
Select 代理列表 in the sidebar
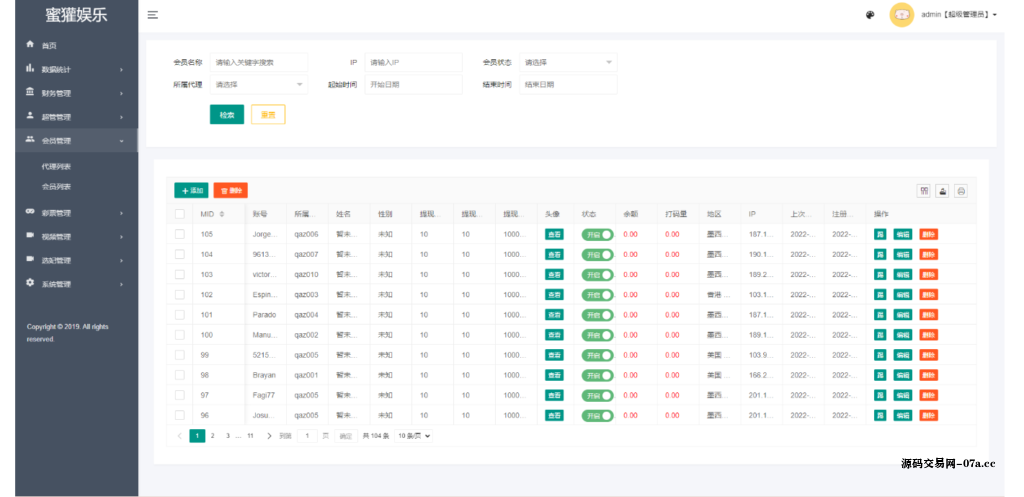click(56, 166)
